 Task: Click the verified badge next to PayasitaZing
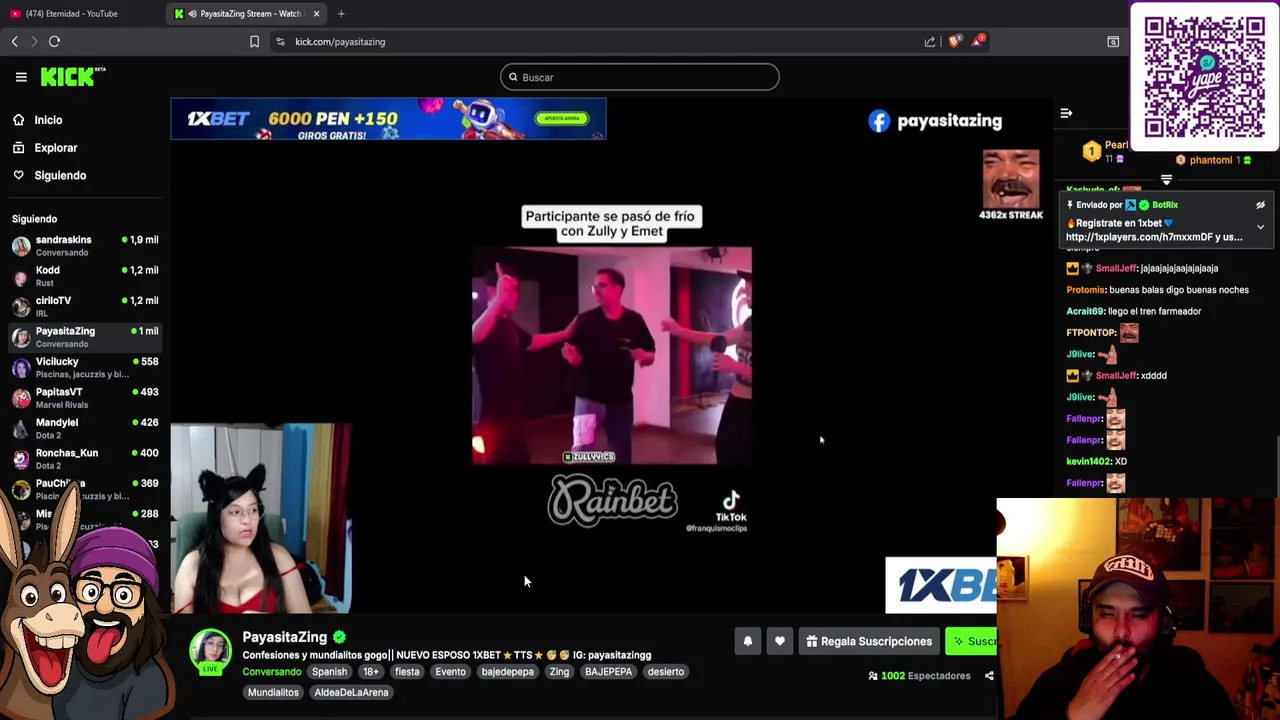coord(340,637)
